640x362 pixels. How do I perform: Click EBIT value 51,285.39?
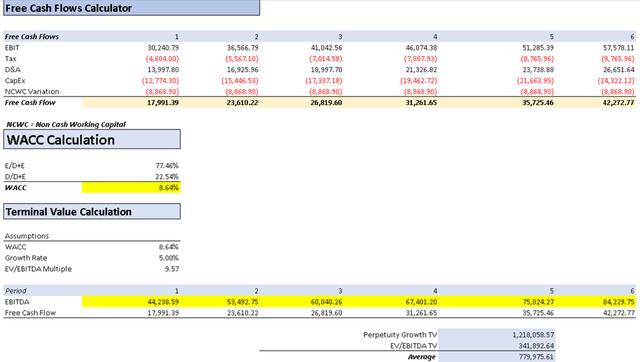[x=538, y=48]
